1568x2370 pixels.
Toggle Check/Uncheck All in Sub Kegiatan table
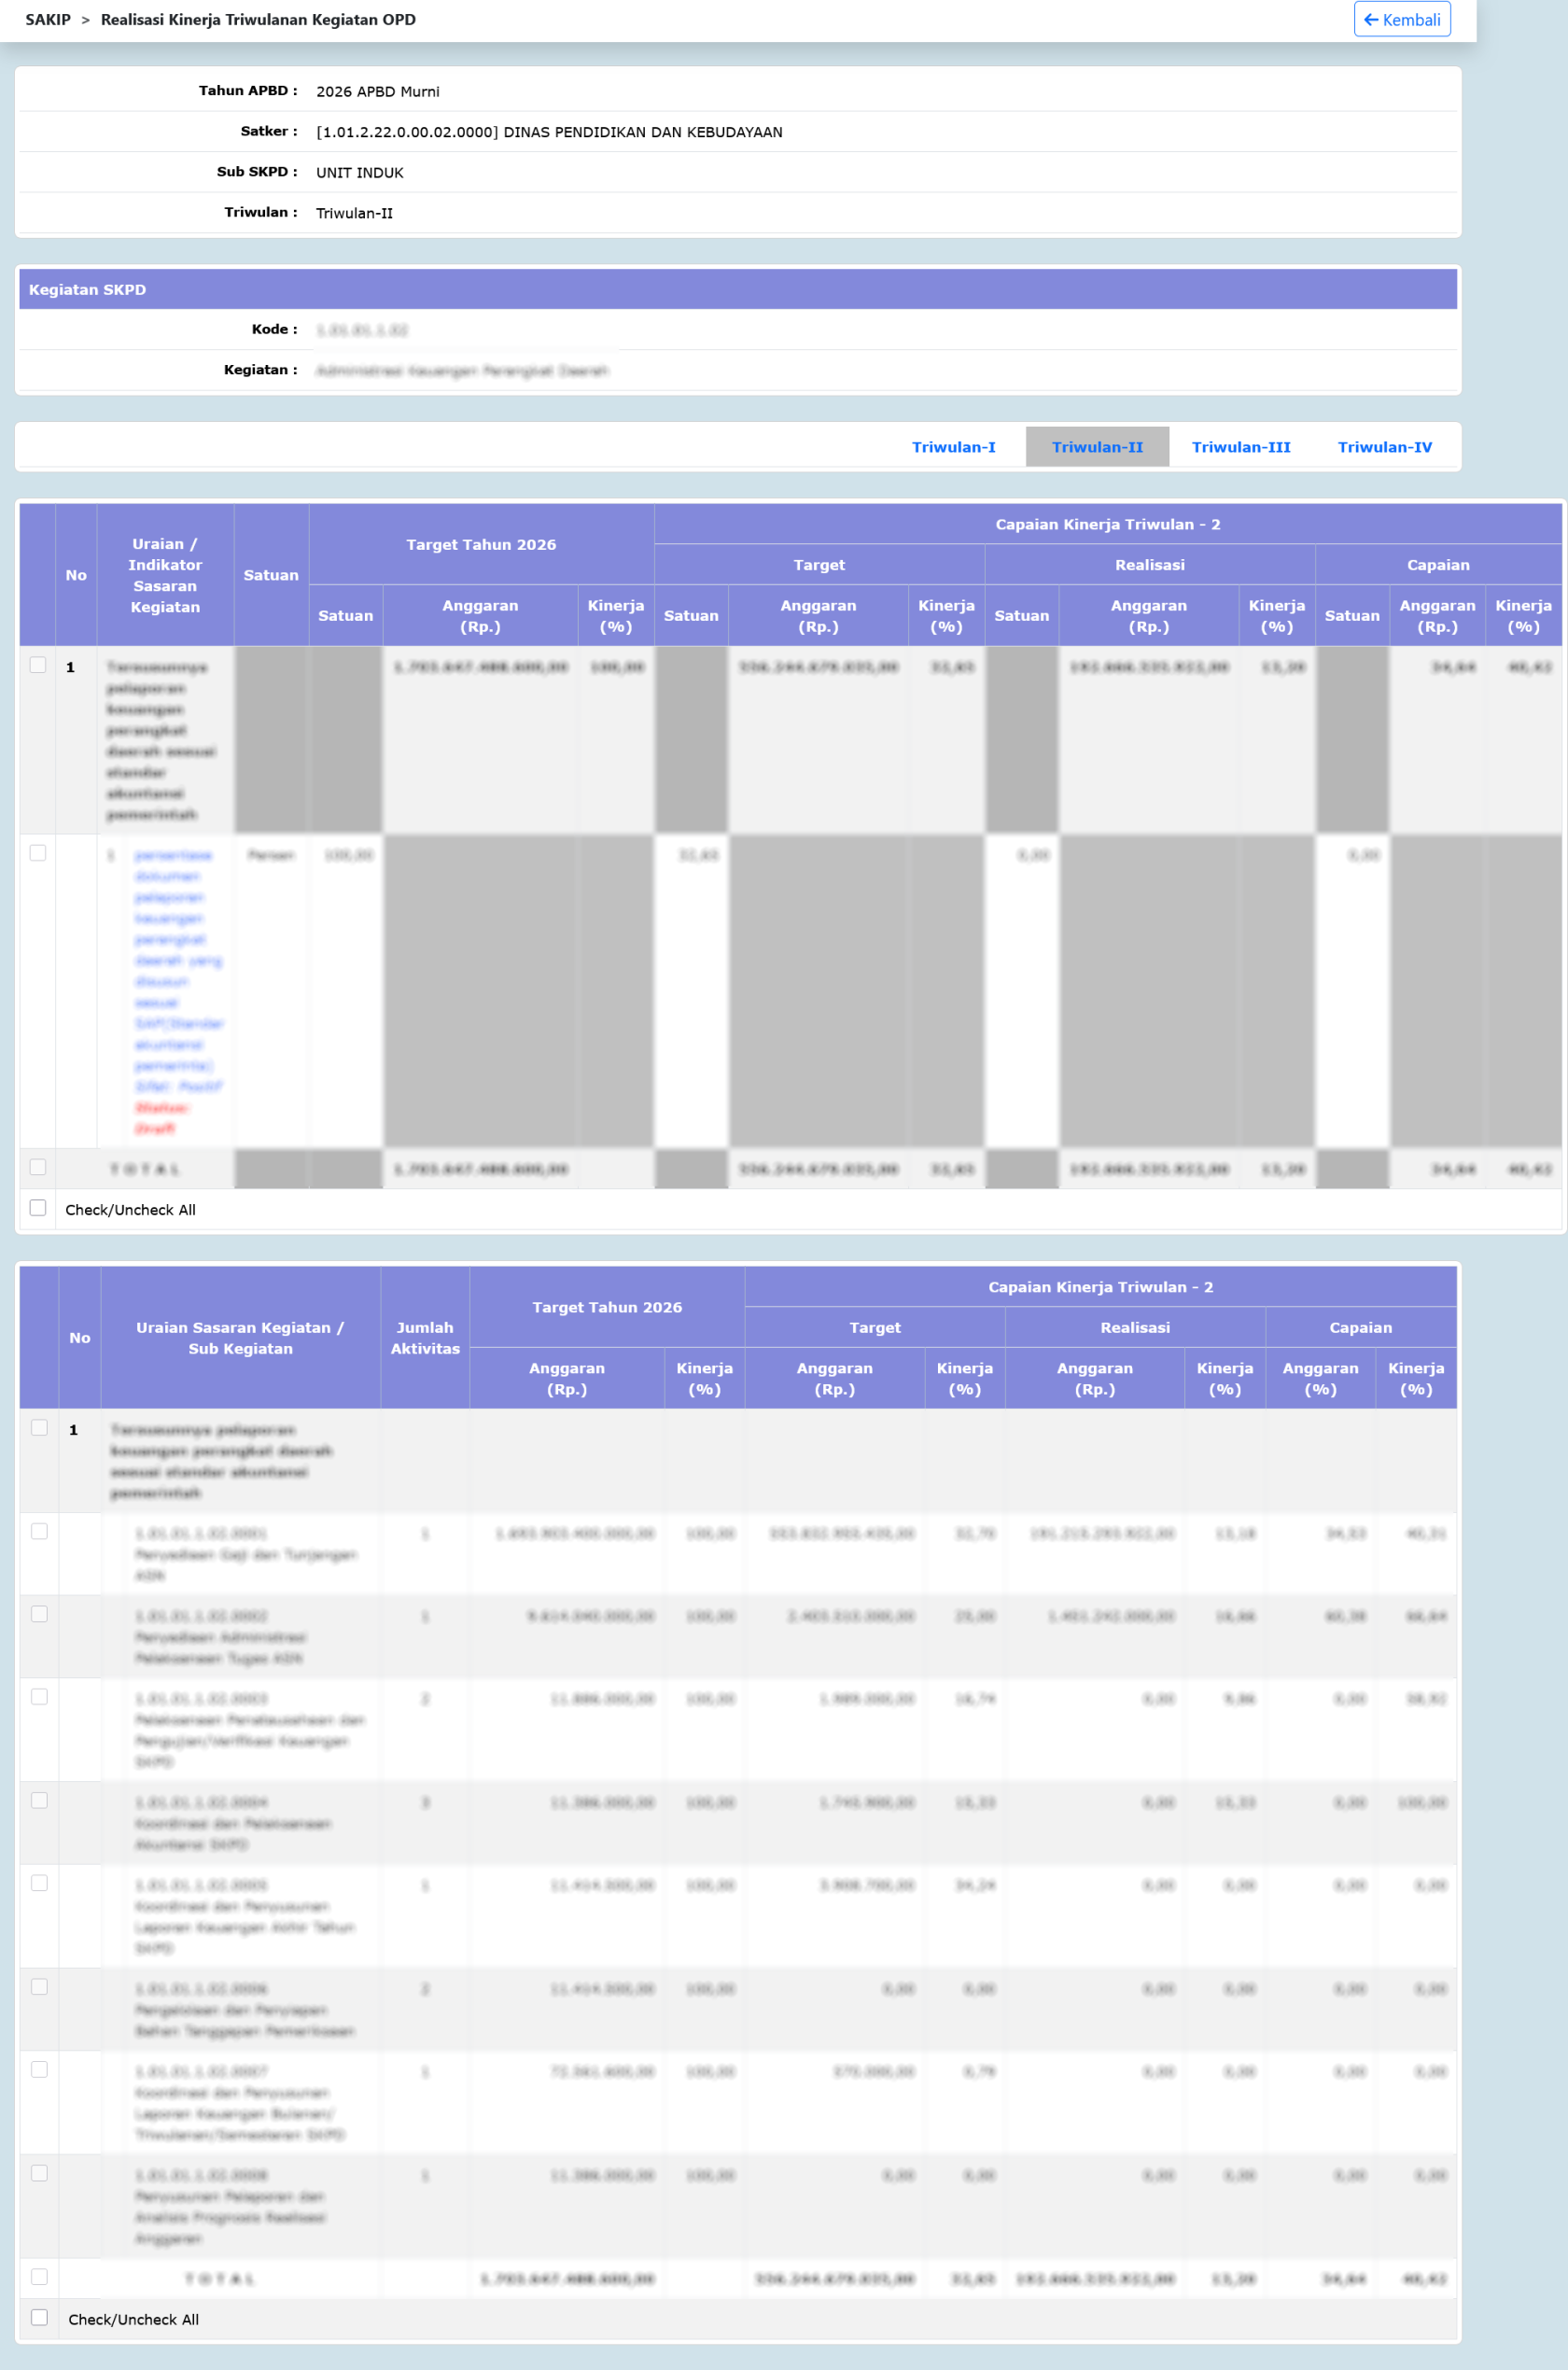tap(39, 2318)
